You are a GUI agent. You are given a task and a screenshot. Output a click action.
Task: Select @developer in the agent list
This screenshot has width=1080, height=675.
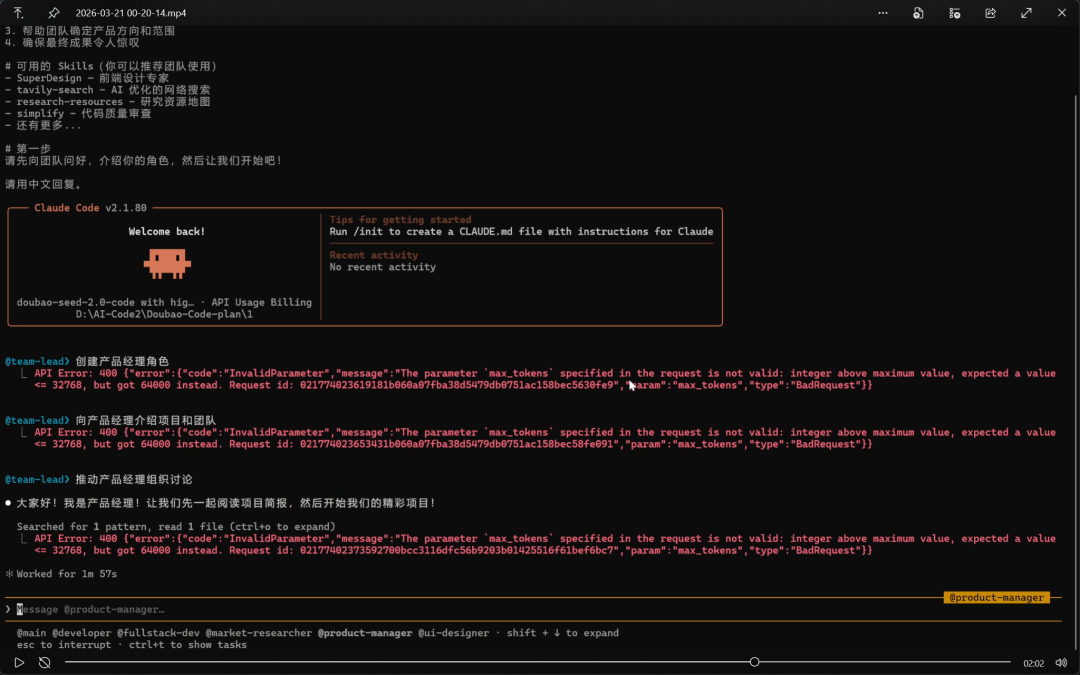[x=81, y=632]
